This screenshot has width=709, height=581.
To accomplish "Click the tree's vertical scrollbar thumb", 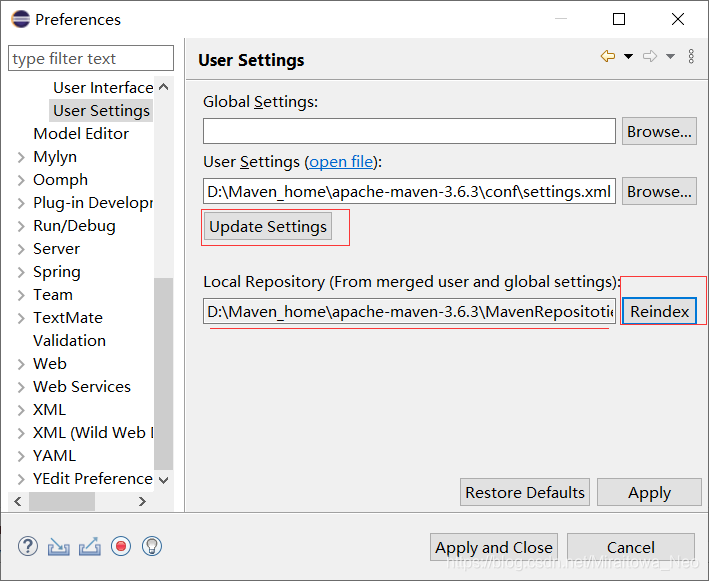I will [164, 374].
